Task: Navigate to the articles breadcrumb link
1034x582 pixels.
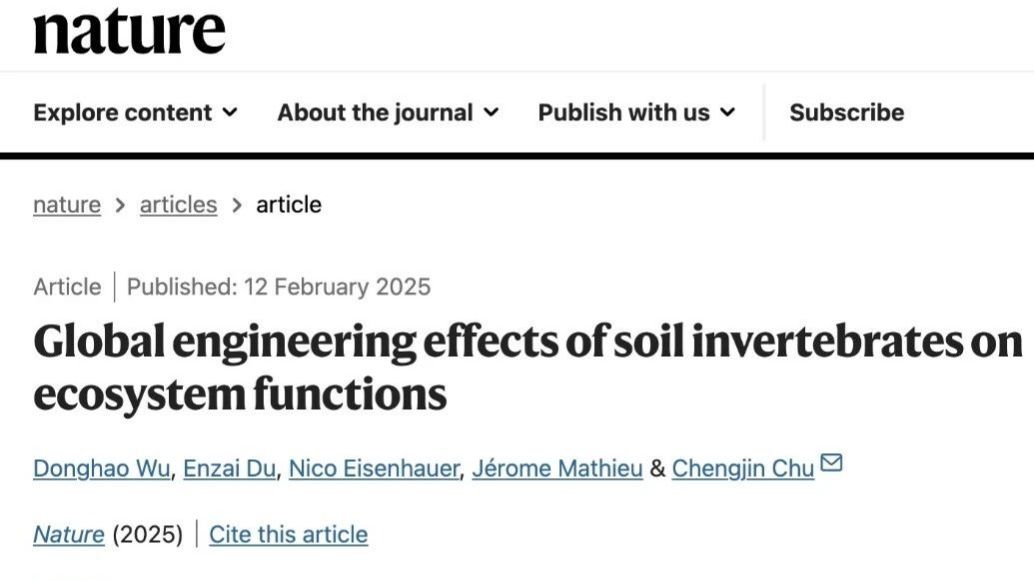Action: coord(178,204)
